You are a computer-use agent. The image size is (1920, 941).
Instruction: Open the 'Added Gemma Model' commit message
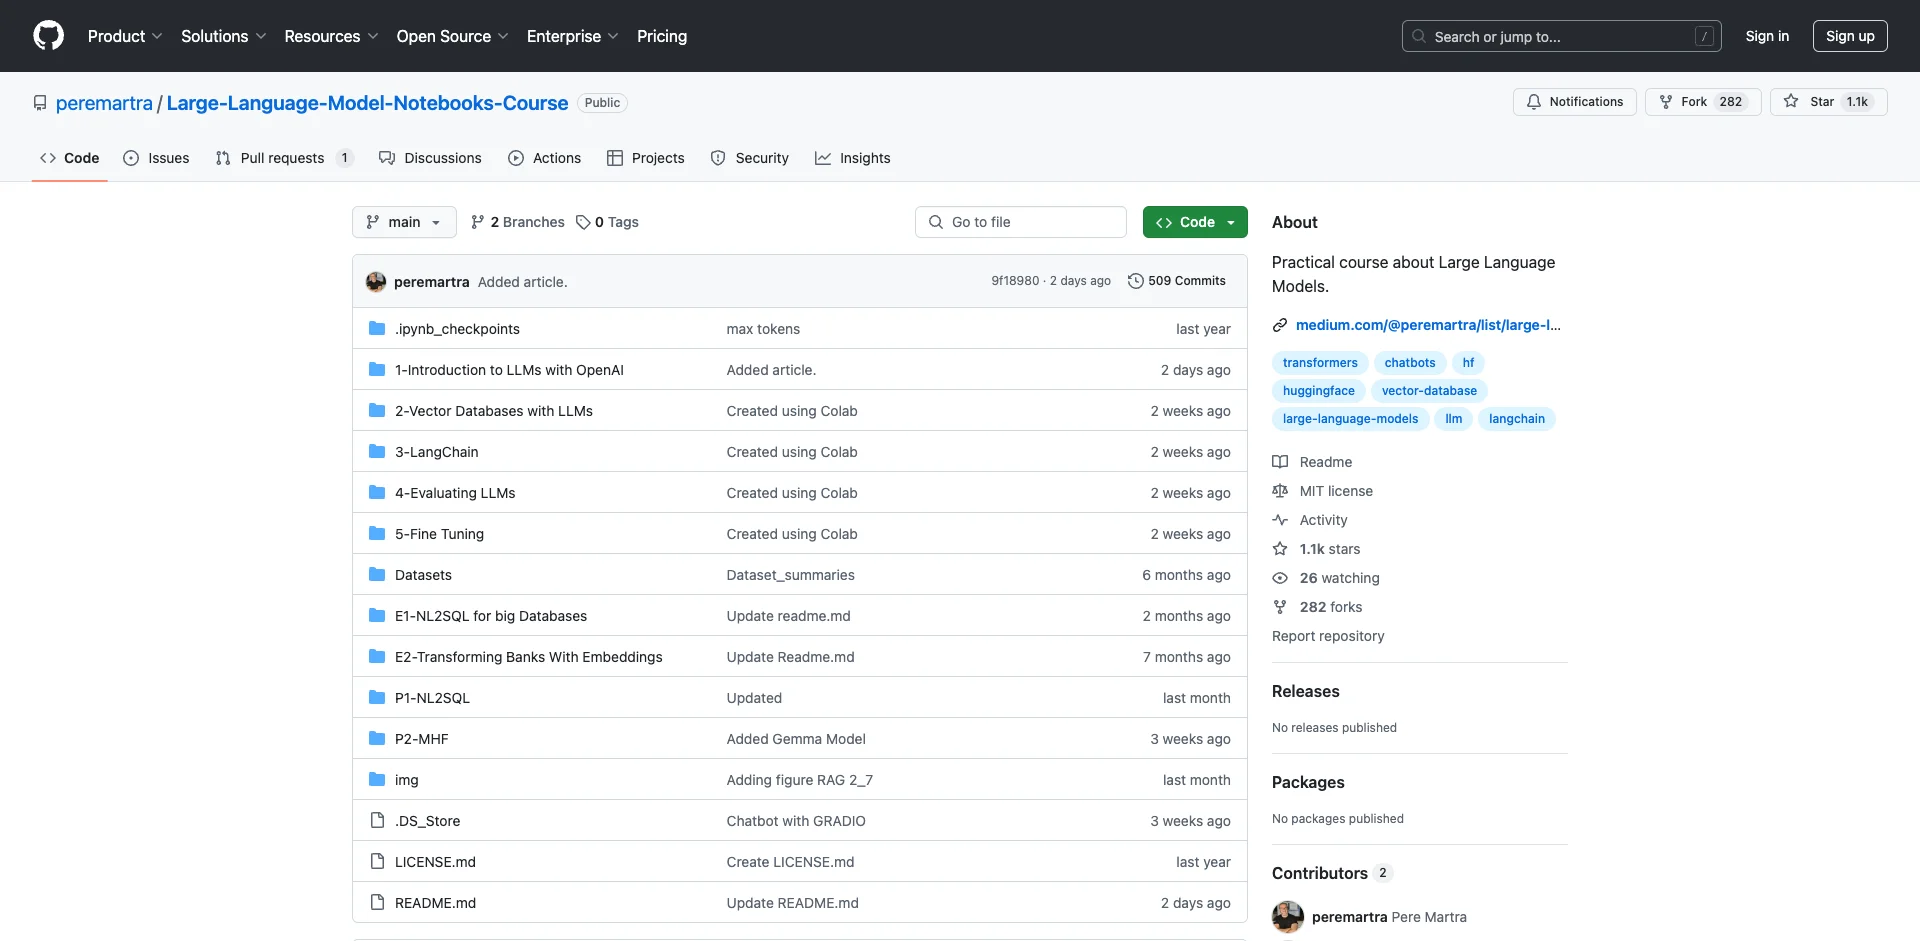796,739
